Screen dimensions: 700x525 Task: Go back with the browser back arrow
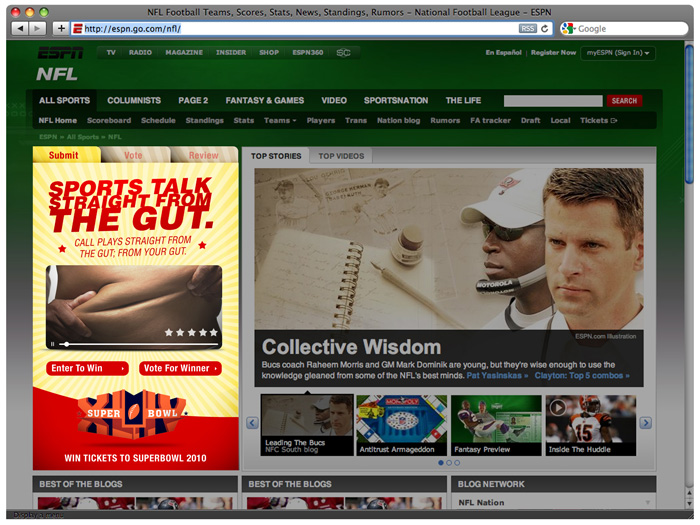[x=20, y=29]
